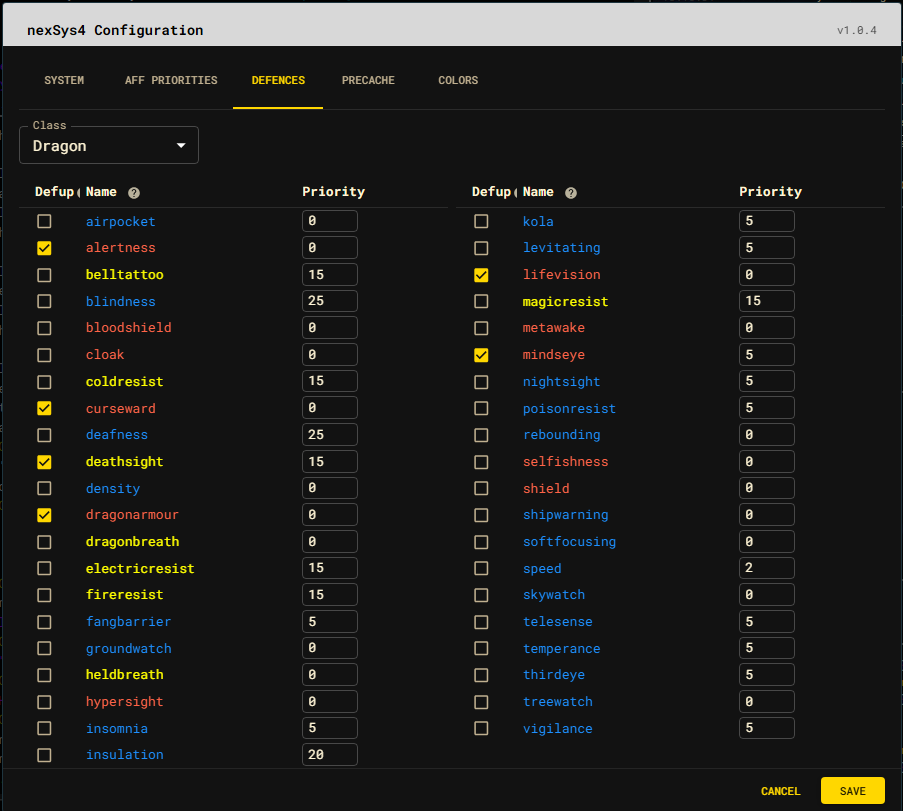This screenshot has width=903, height=811.
Task: Enable the speed defup checkbox
Action: [481, 569]
